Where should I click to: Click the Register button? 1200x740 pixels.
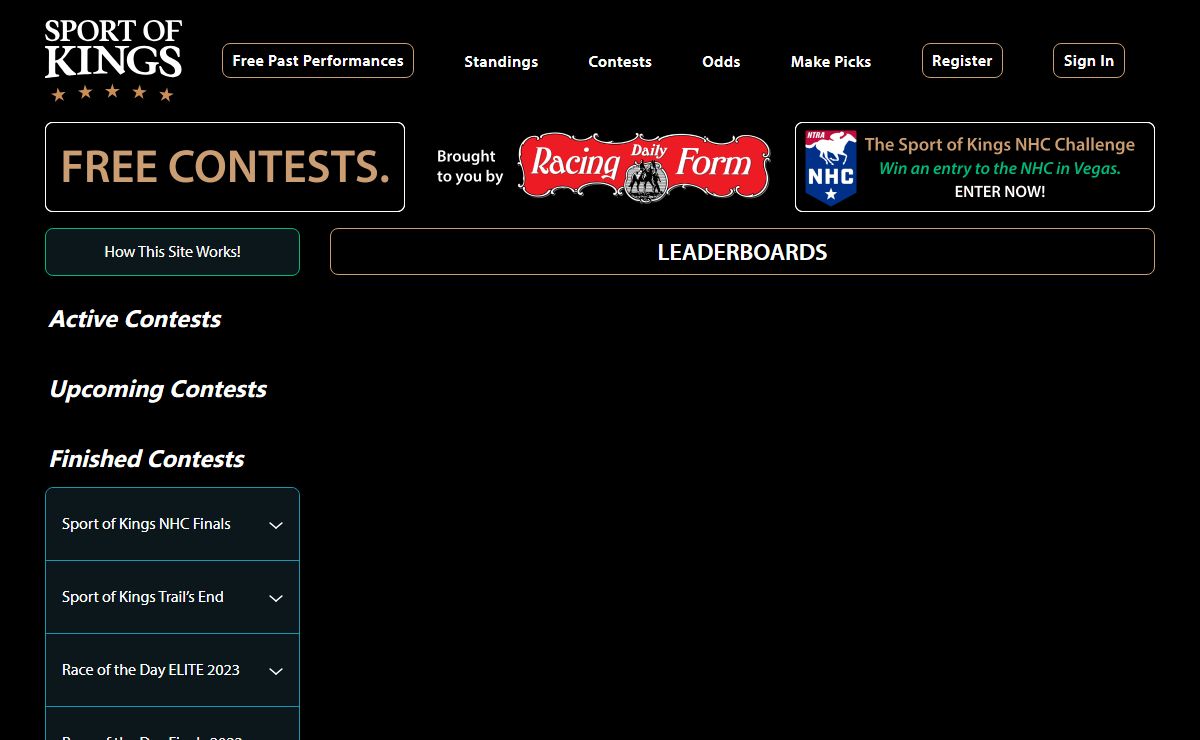tap(962, 60)
